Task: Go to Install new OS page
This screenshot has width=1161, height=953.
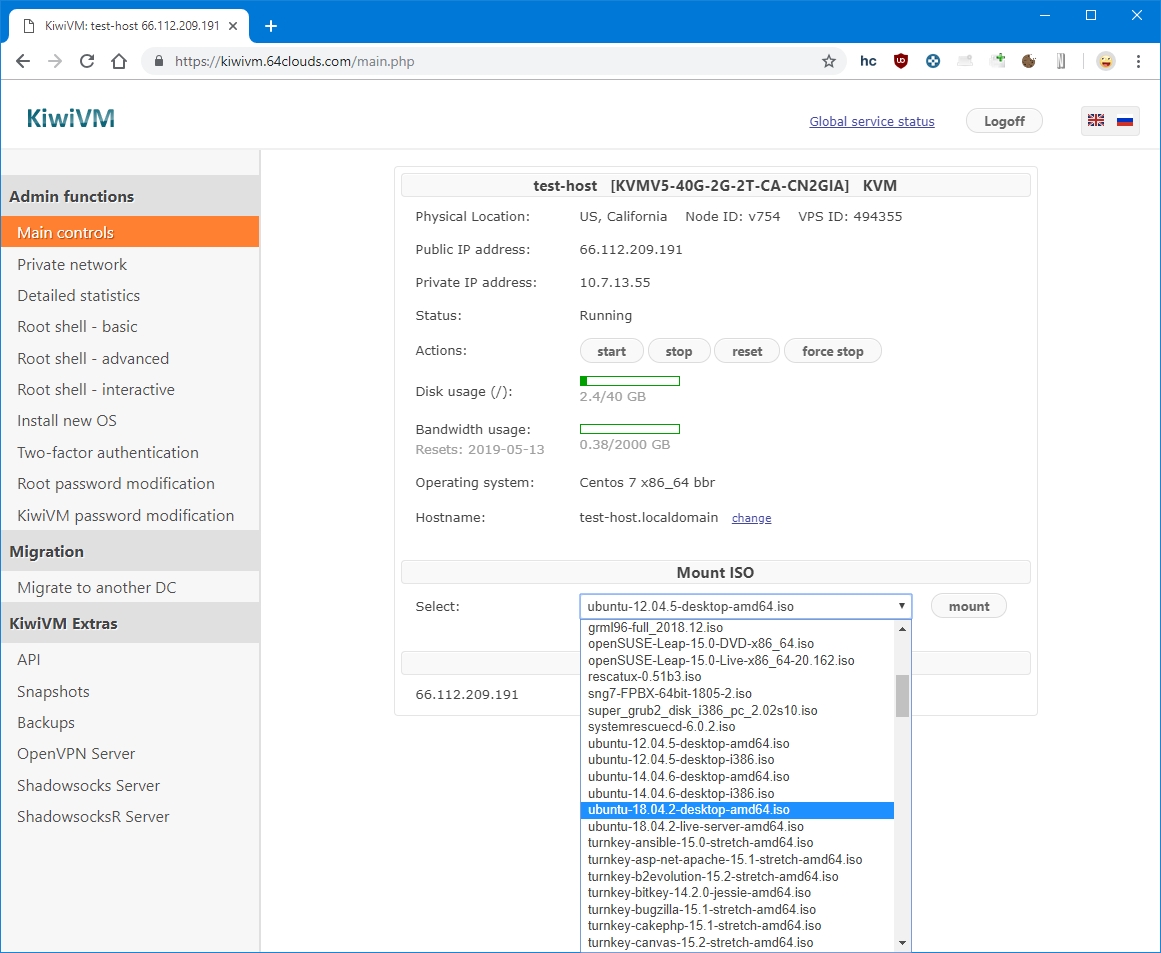Action: tap(67, 421)
